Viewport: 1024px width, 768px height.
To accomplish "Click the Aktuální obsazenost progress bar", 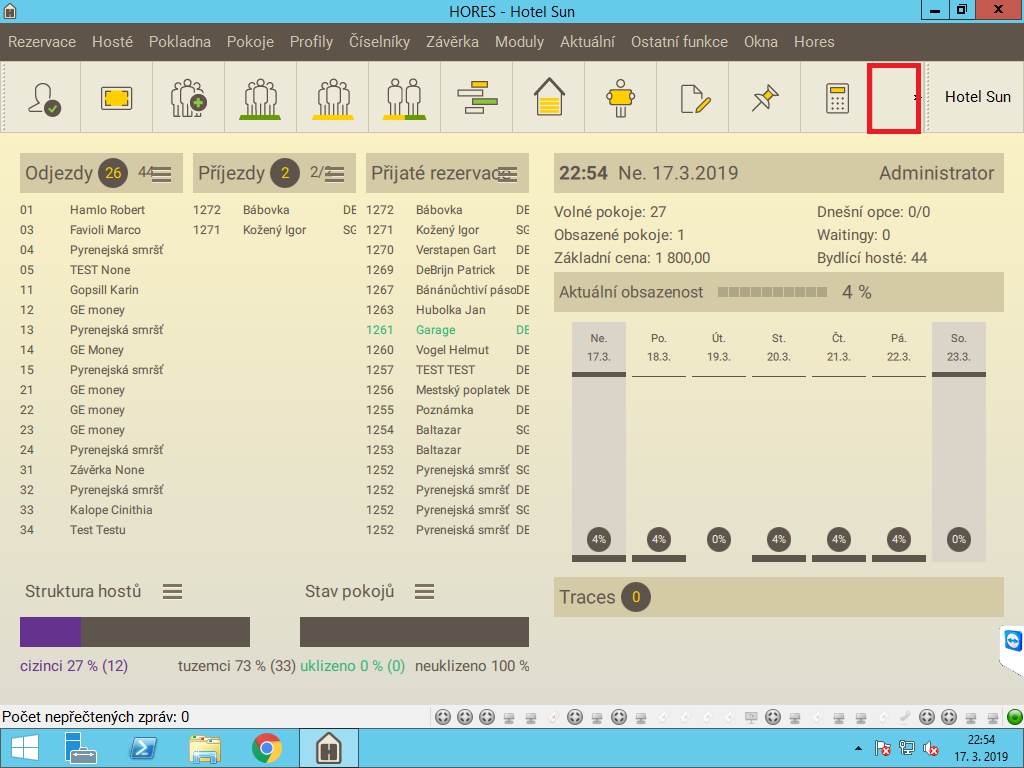I will [x=772, y=293].
